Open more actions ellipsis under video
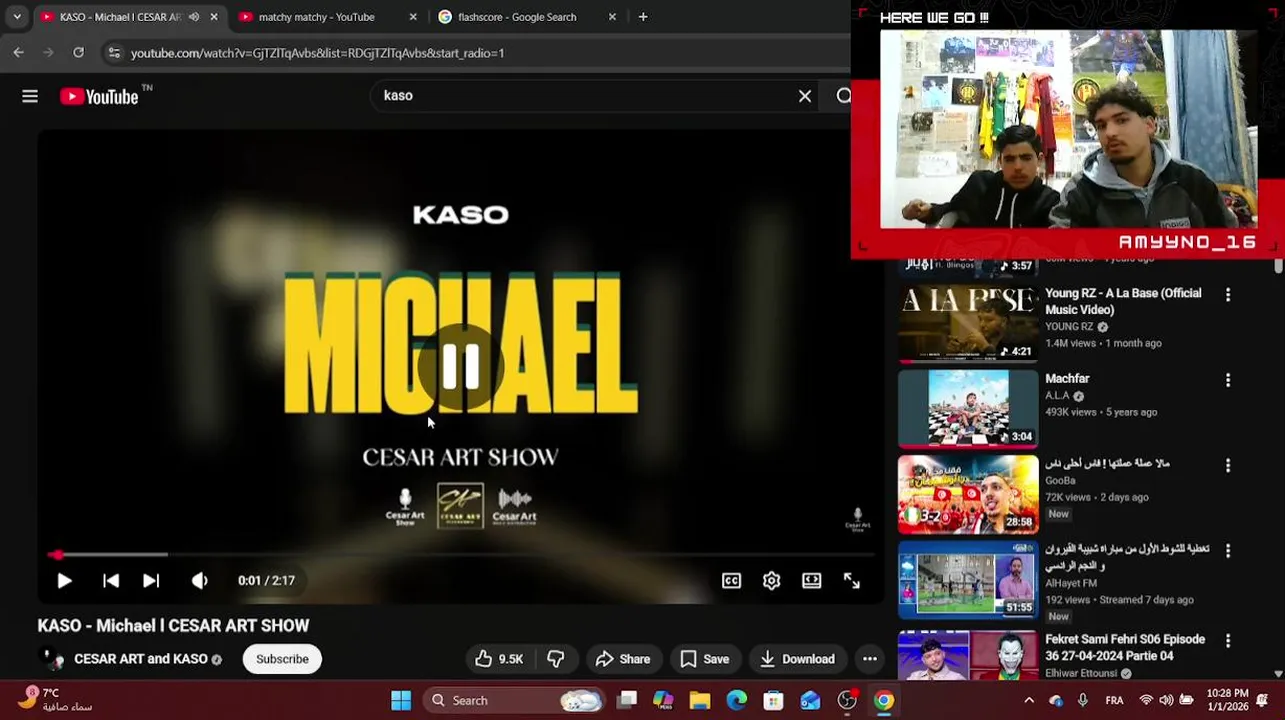Image resolution: width=1285 pixels, height=720 pixels. pos(870,659)
